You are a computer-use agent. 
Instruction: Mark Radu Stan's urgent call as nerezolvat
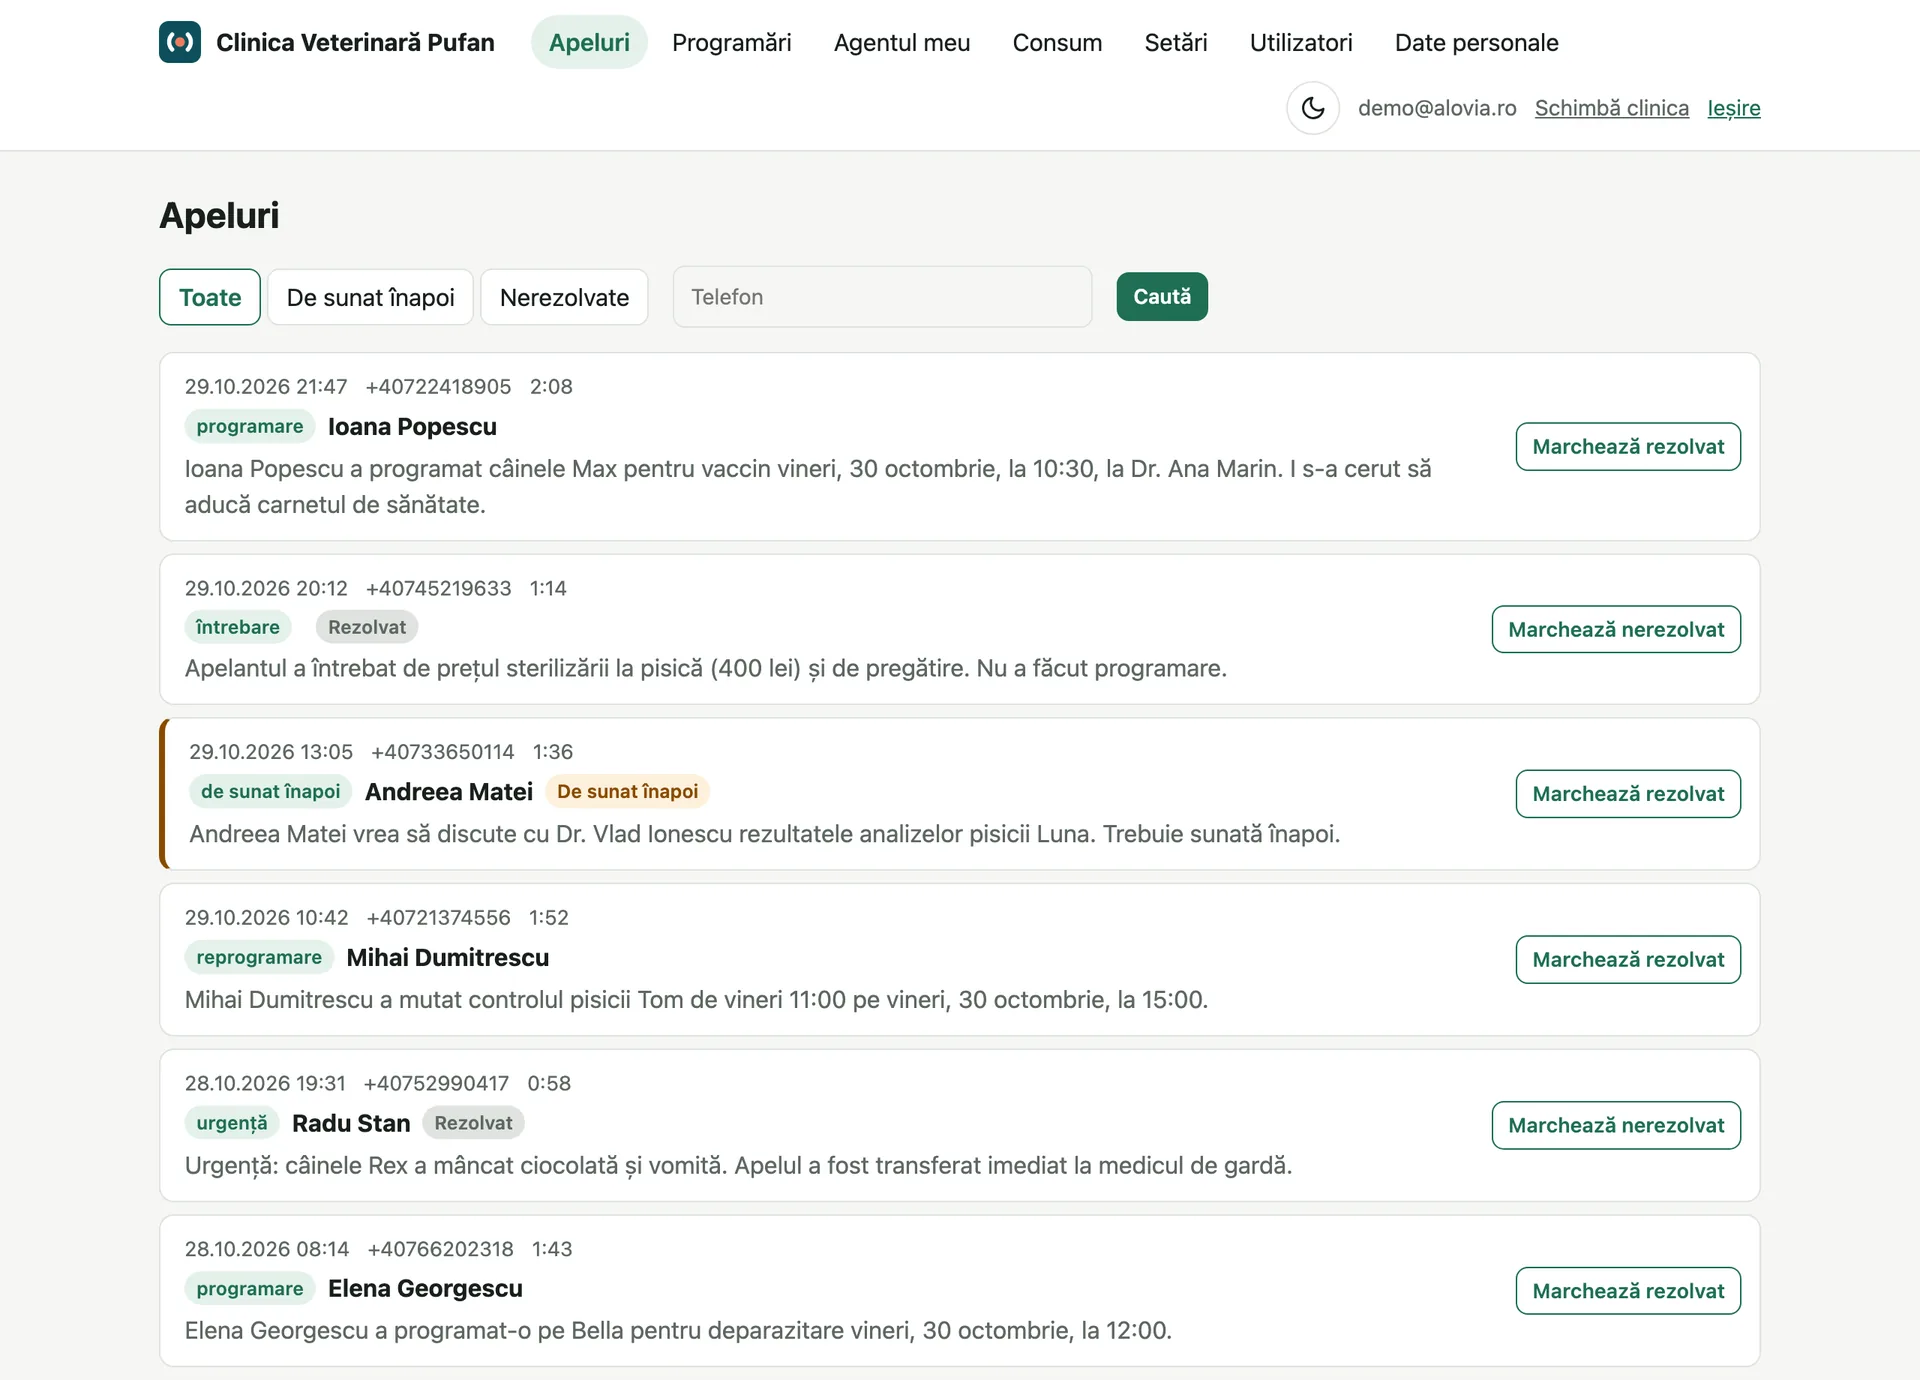(1616, 1126)
